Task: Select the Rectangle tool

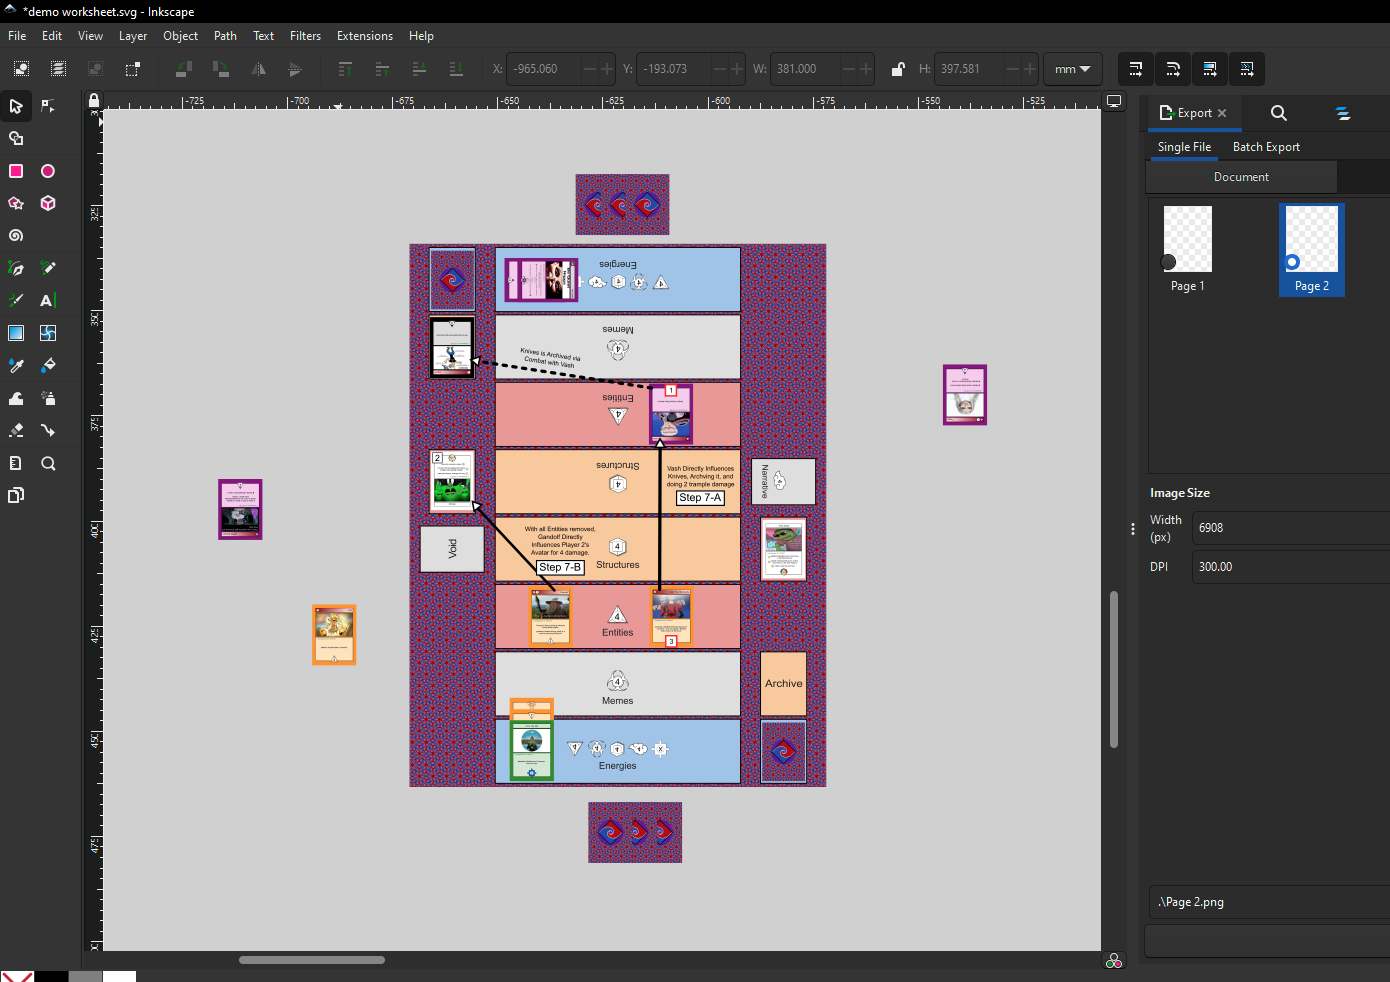Action: (16, 171)
